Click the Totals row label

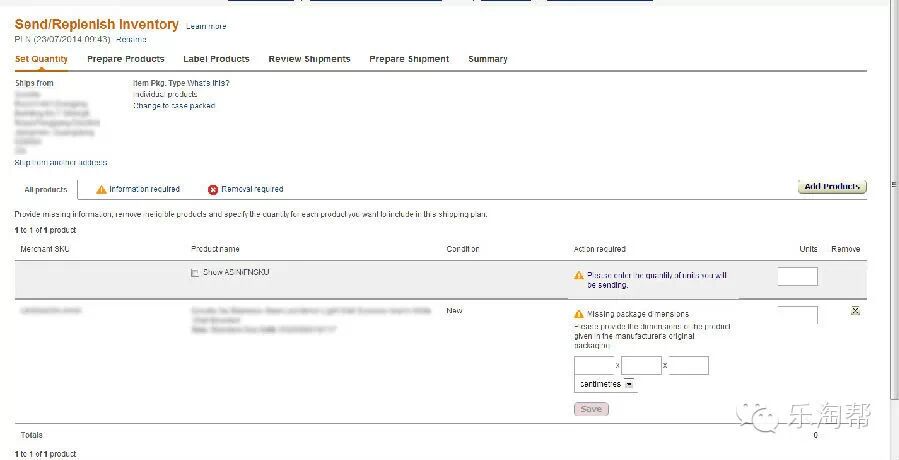tap(32, 435)
